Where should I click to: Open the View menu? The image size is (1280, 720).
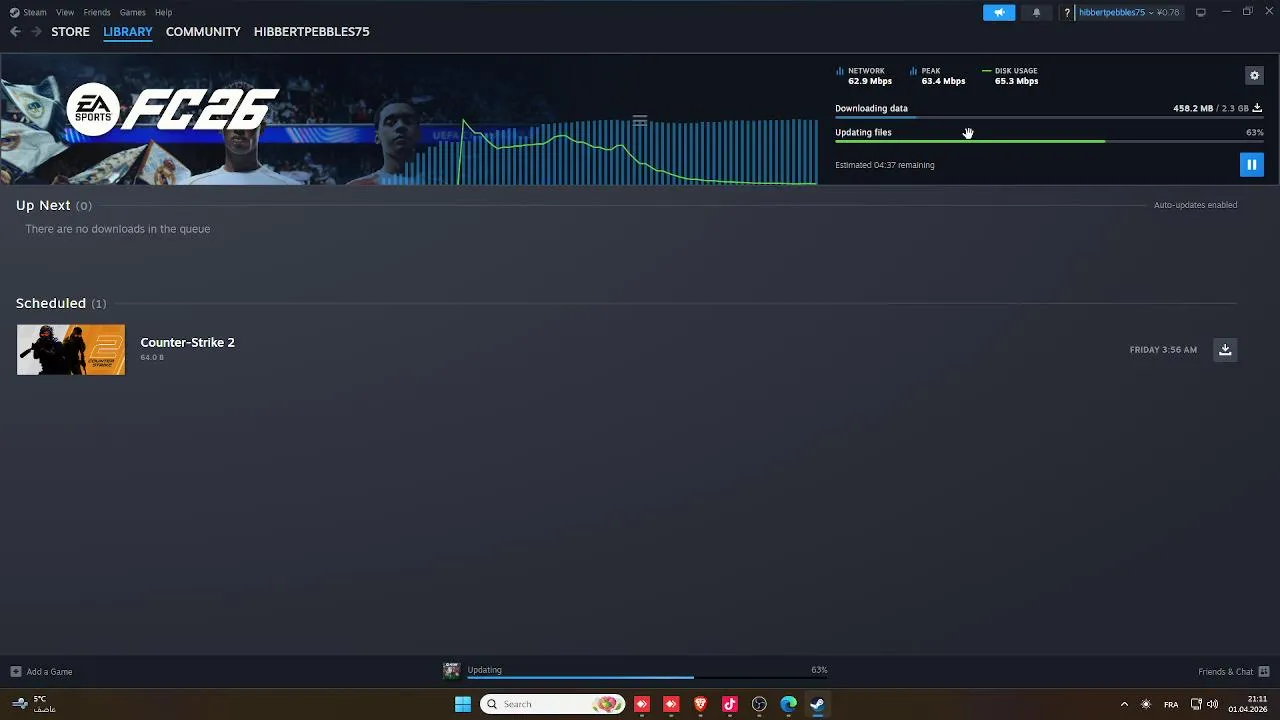[65, 12]
